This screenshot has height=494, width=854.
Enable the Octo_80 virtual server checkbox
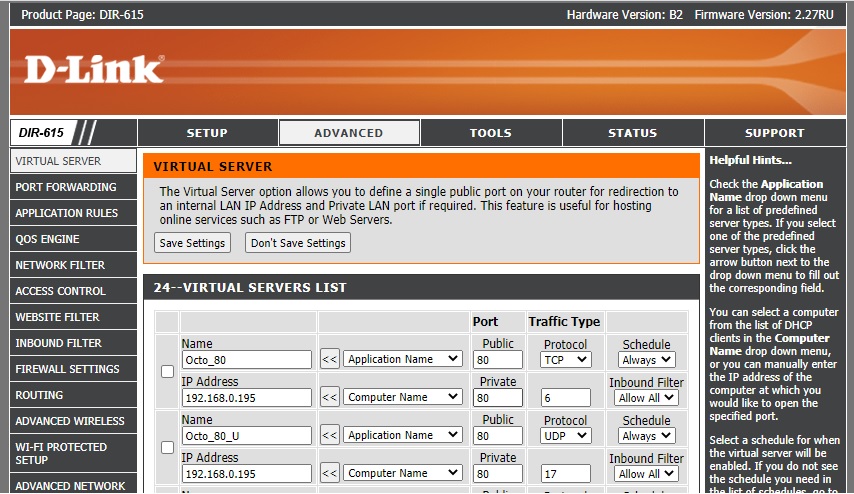point(168,371)
